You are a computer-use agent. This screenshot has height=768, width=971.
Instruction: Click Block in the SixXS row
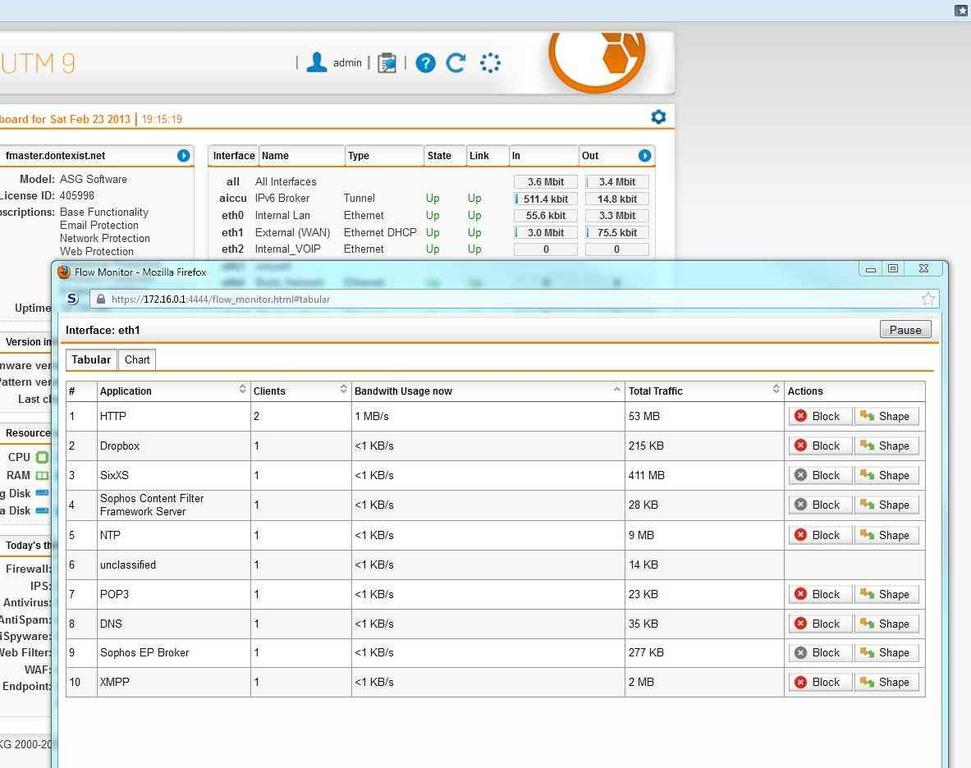(x=819, y=476)
